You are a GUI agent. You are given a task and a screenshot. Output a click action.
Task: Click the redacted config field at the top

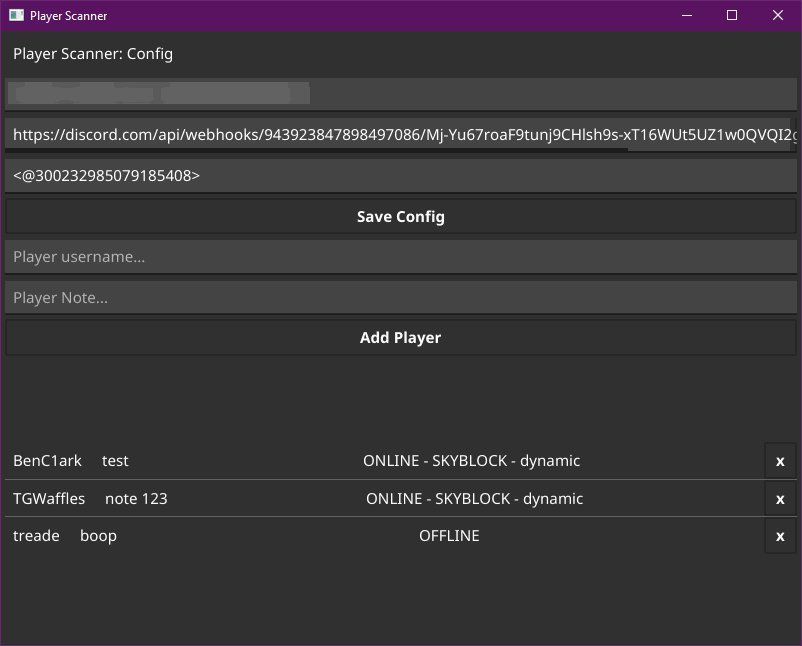(400, 93)
